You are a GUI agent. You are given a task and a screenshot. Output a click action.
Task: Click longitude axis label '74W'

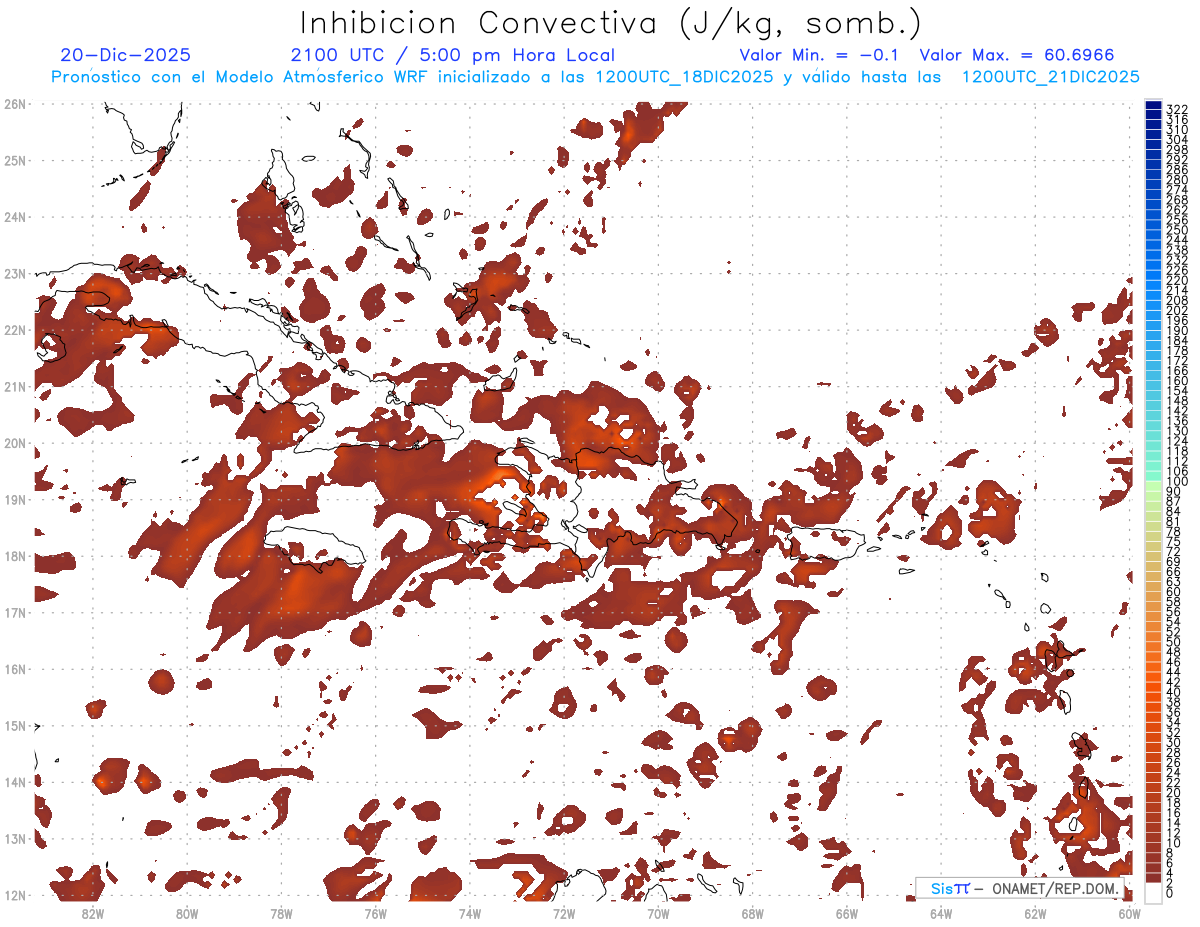click(x=470, y=913)
